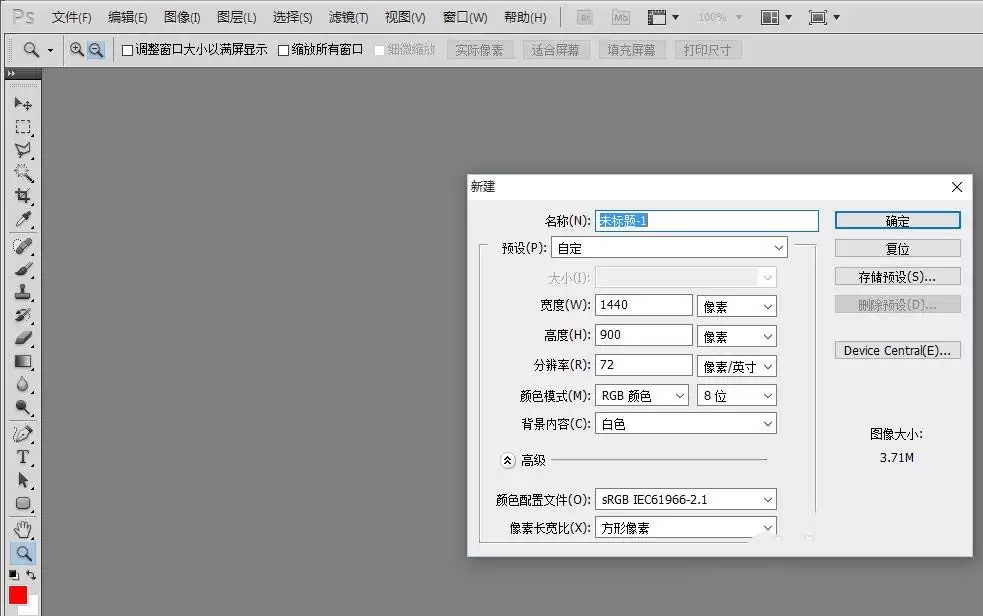Pick the Eyedropper tool
The width and height of the screenshot is (983, 616).
[x=22, y=220]
